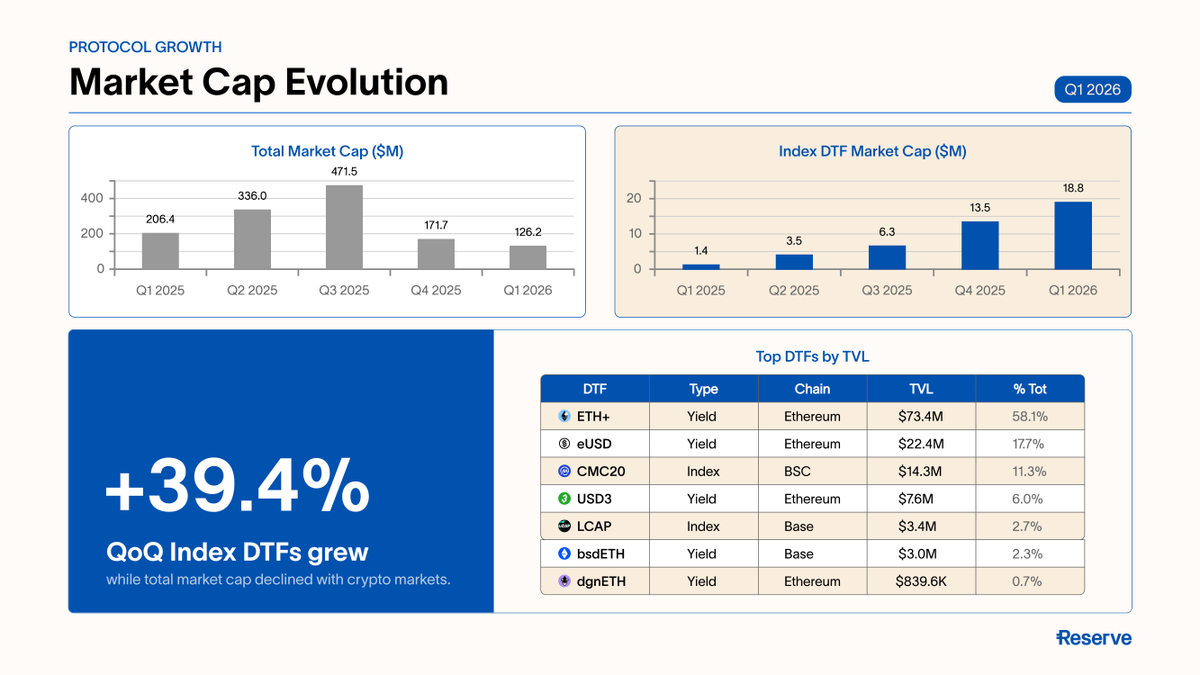Click the Q4 2025 bar in Total Market Cap

click(x=436, y=254)
